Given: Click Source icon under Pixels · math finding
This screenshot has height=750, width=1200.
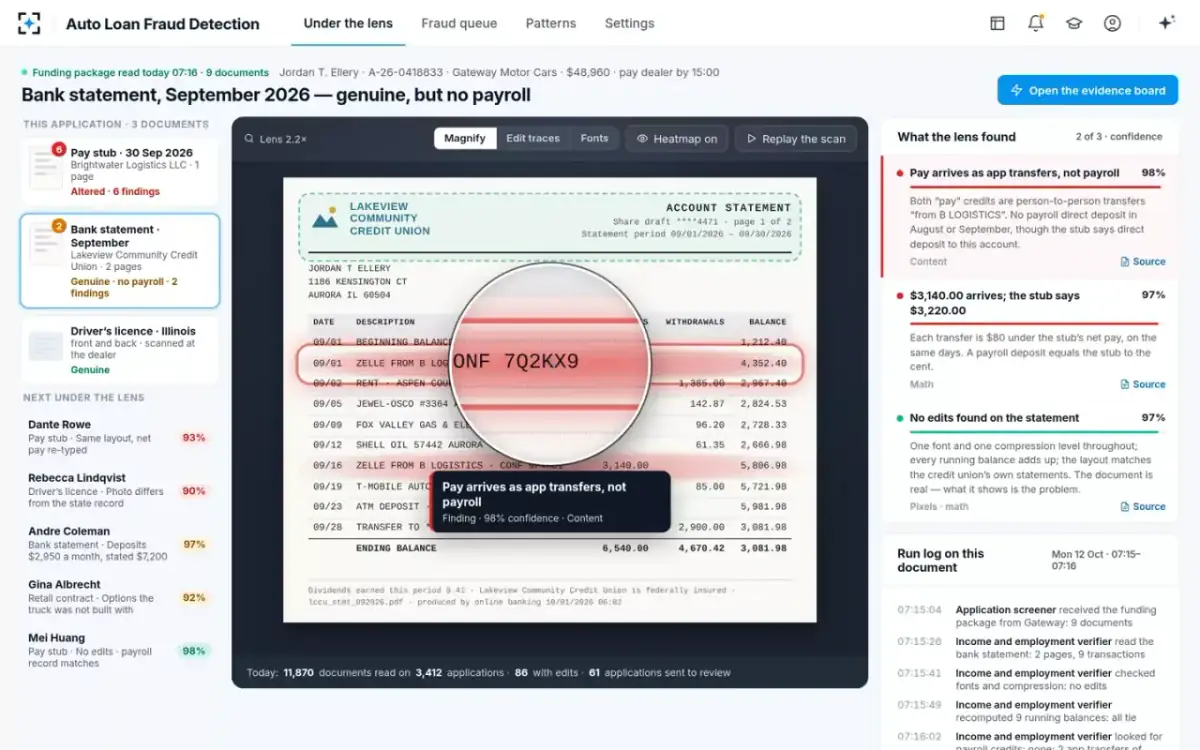Looking at the screenshot, I should 1125,507.
